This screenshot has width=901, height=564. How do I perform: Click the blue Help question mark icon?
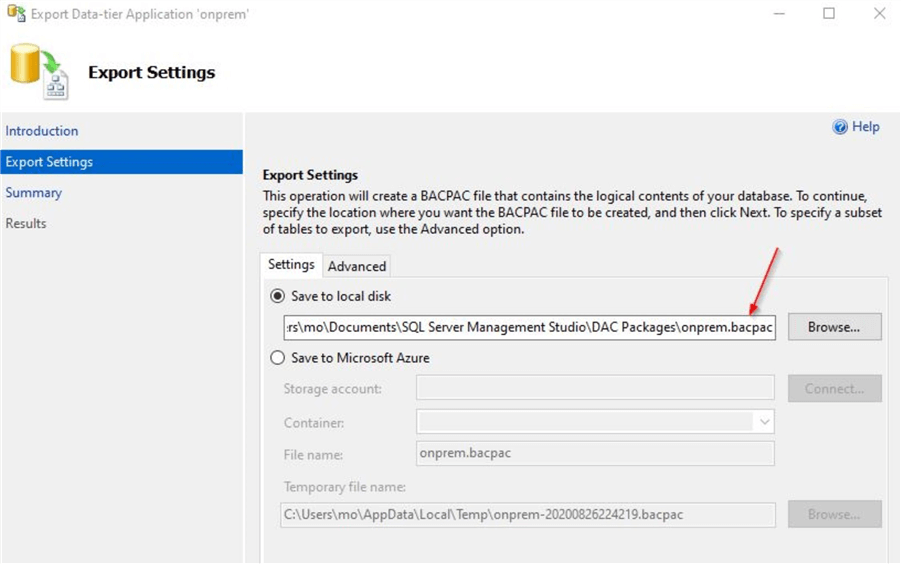click(840, 127)
